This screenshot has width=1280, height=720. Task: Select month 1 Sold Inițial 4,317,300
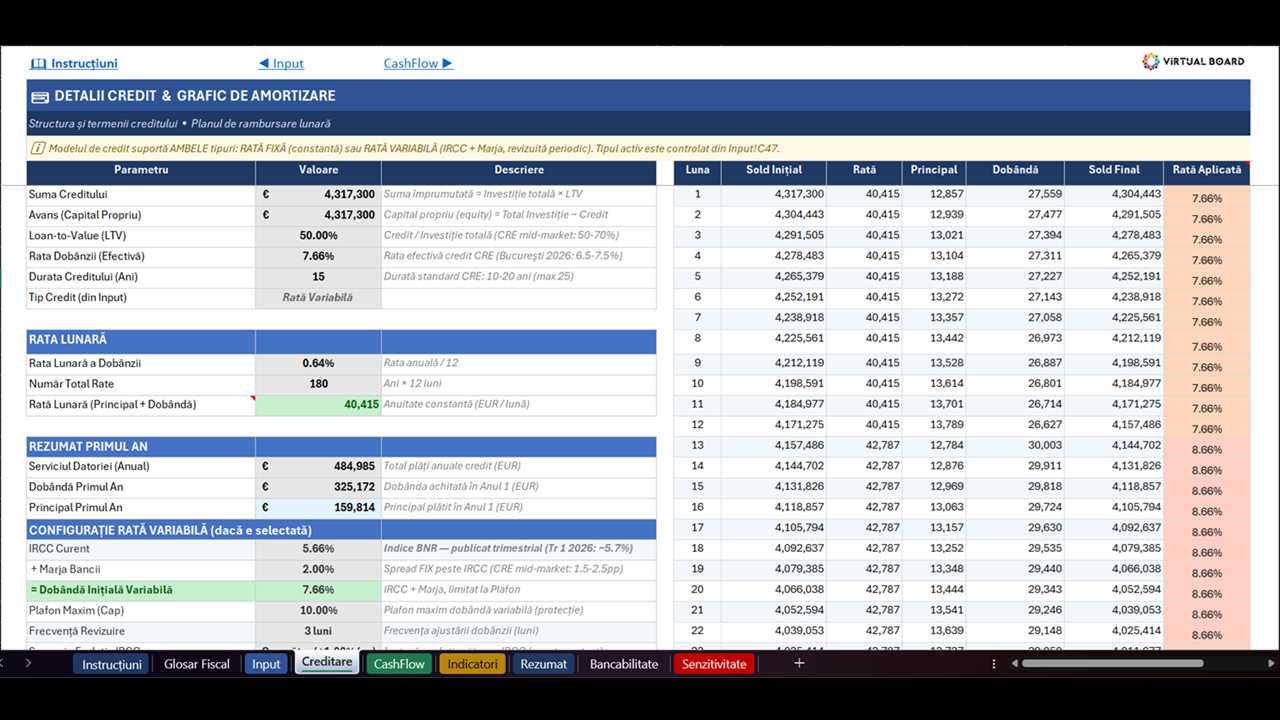774,194
